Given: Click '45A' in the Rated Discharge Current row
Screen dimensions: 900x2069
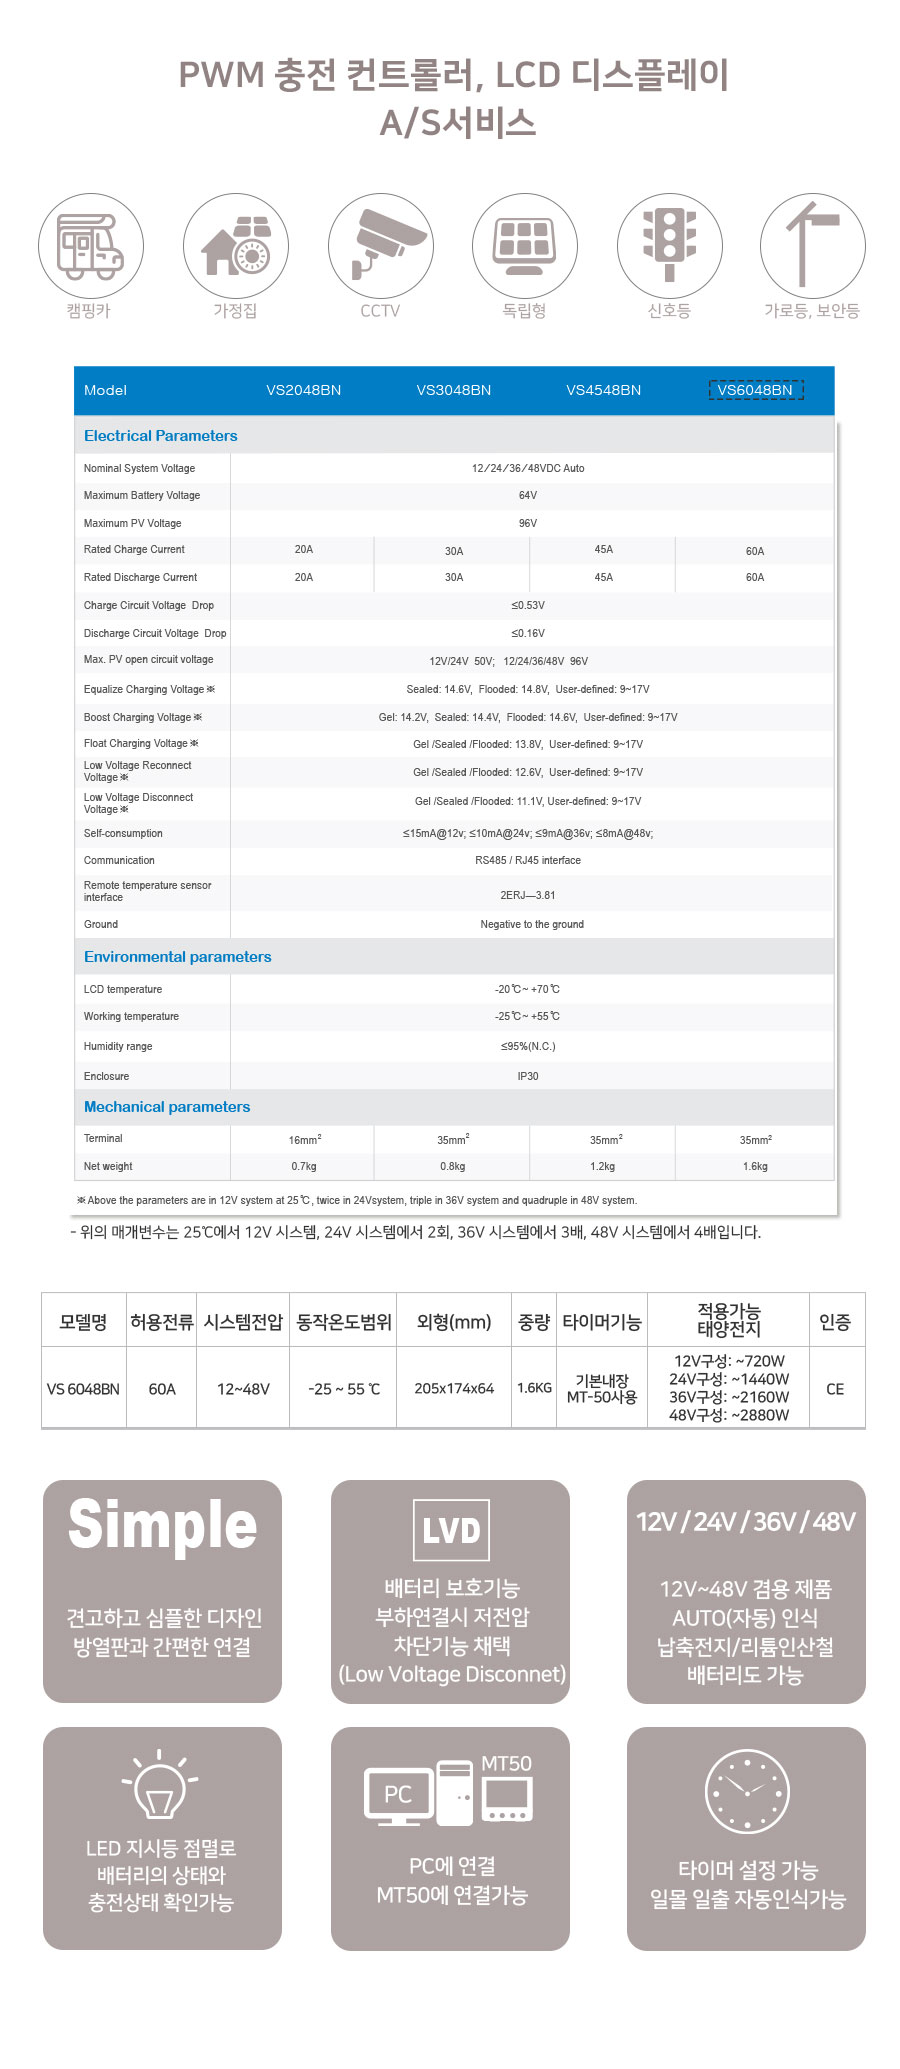Looking at the screenshot, I should [x=604, y=577].
